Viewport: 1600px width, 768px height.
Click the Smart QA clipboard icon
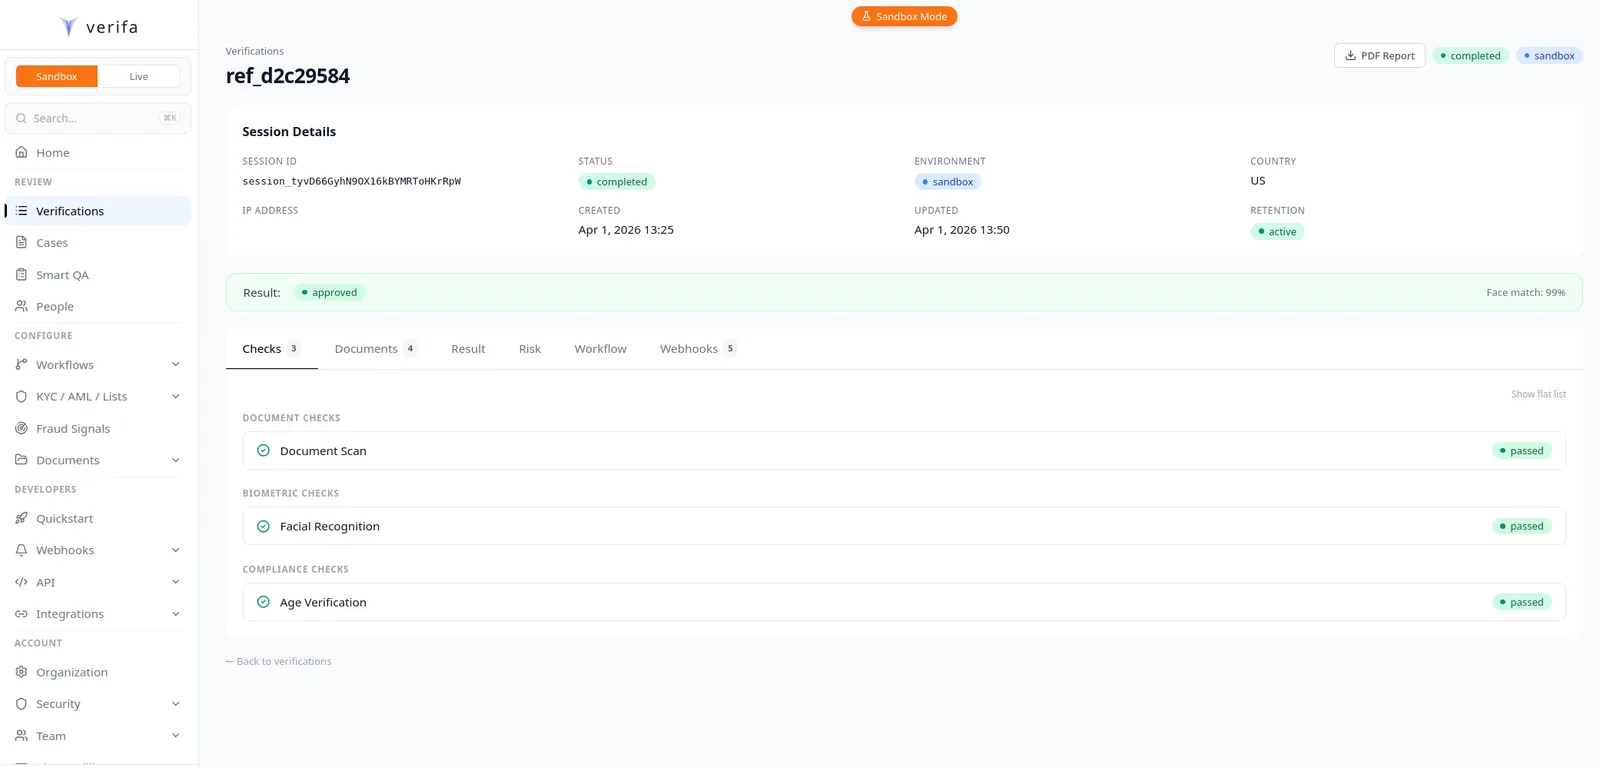[x=21, y=274]
